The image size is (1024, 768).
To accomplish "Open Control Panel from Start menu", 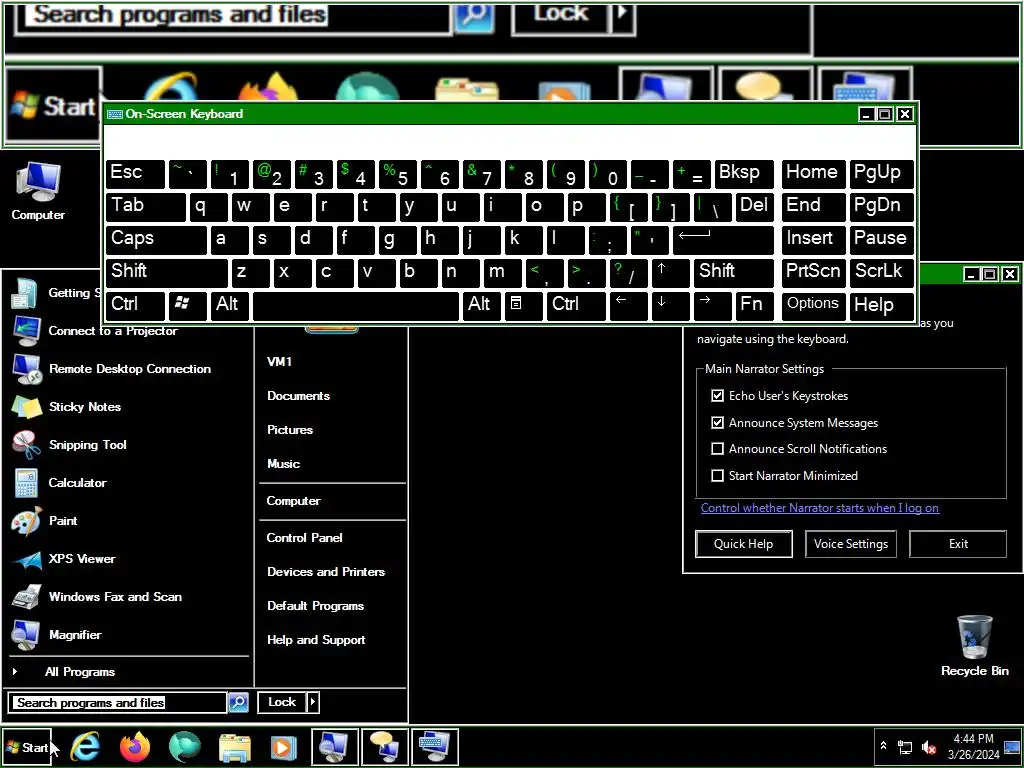I will pyautogui.click(x=304, y=537).
